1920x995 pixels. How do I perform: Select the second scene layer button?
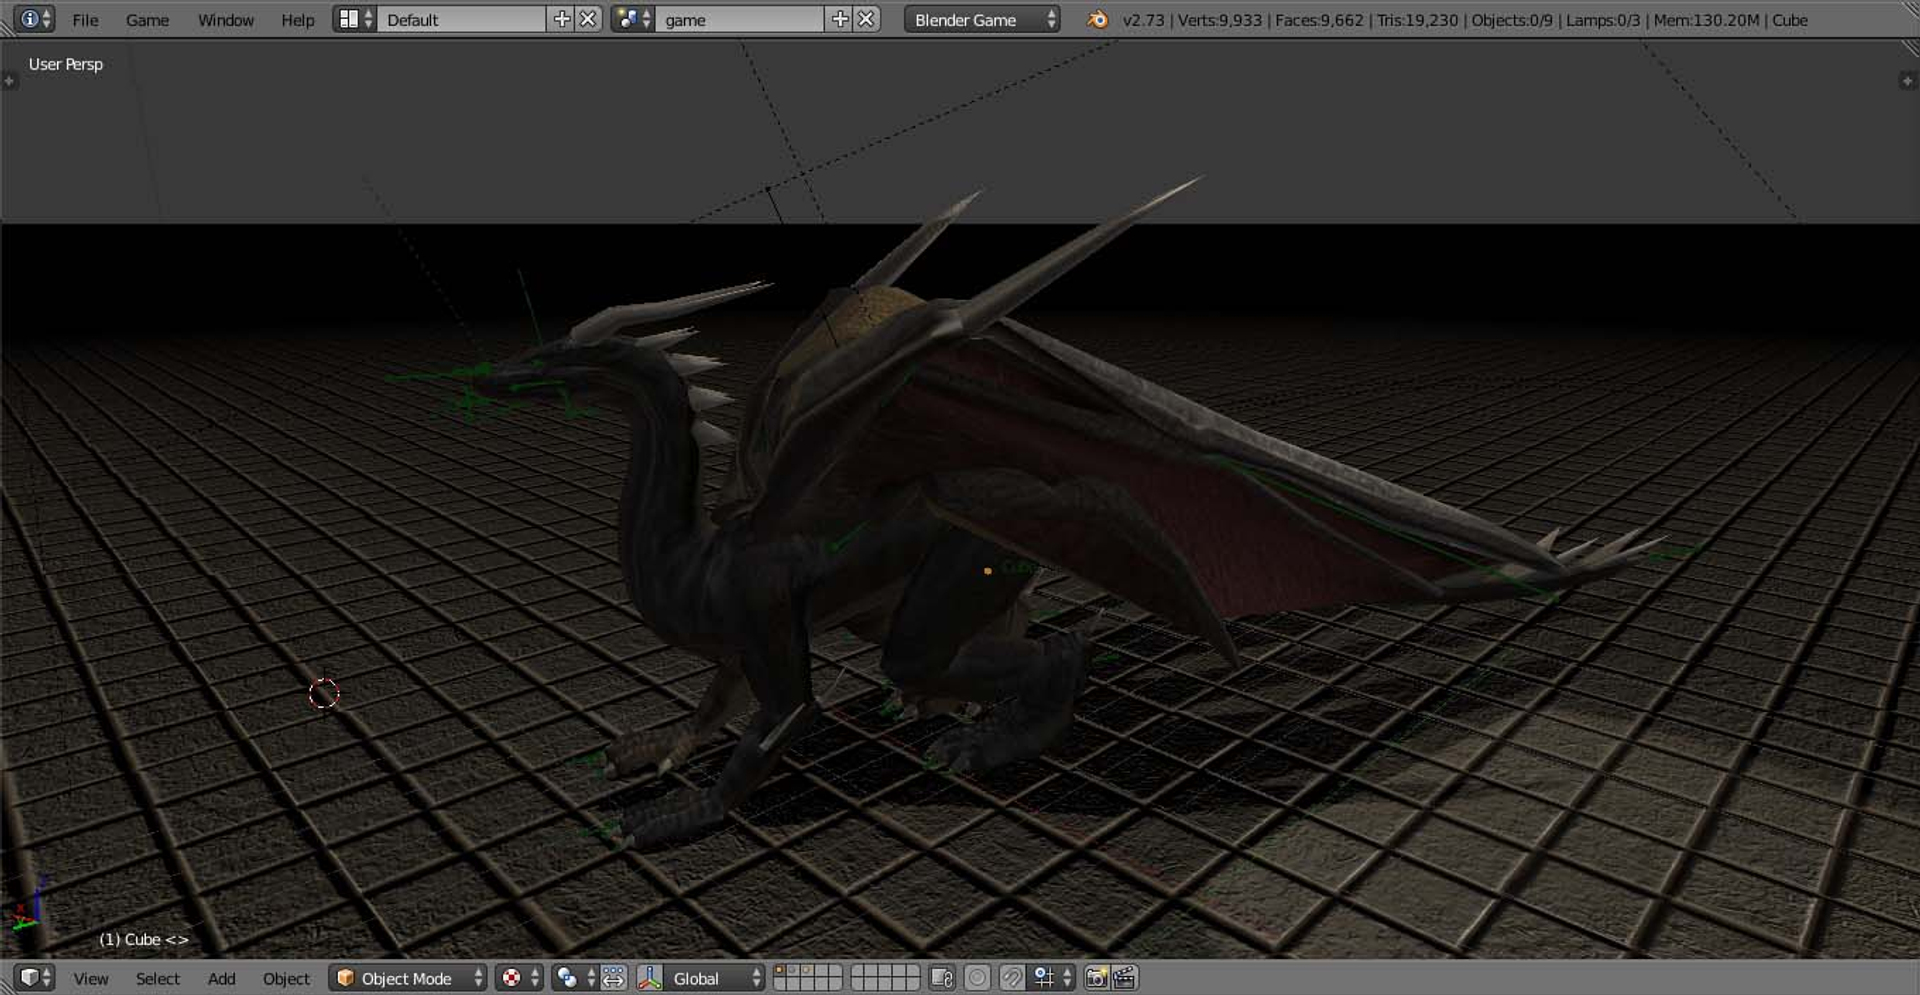(793, 971)
